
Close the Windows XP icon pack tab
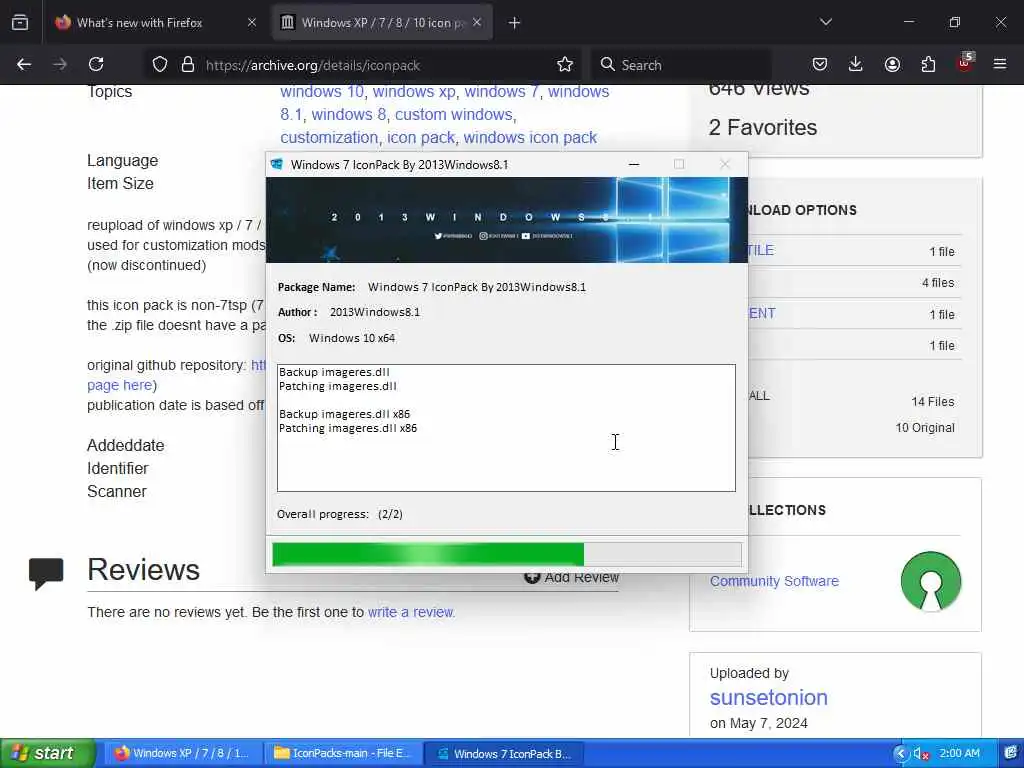[477, 23]
